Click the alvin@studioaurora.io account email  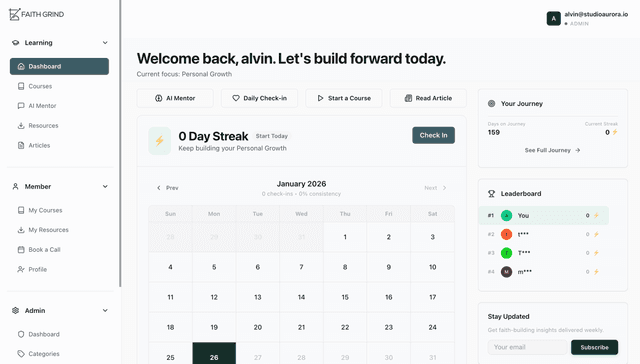(x=596, y=14)
